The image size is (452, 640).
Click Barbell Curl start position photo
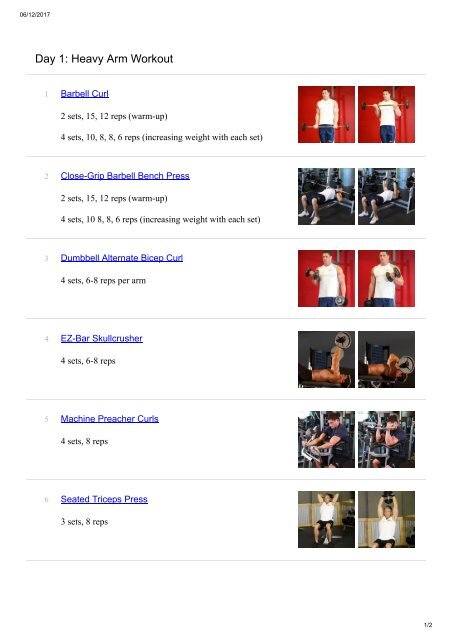click(326, 114)
